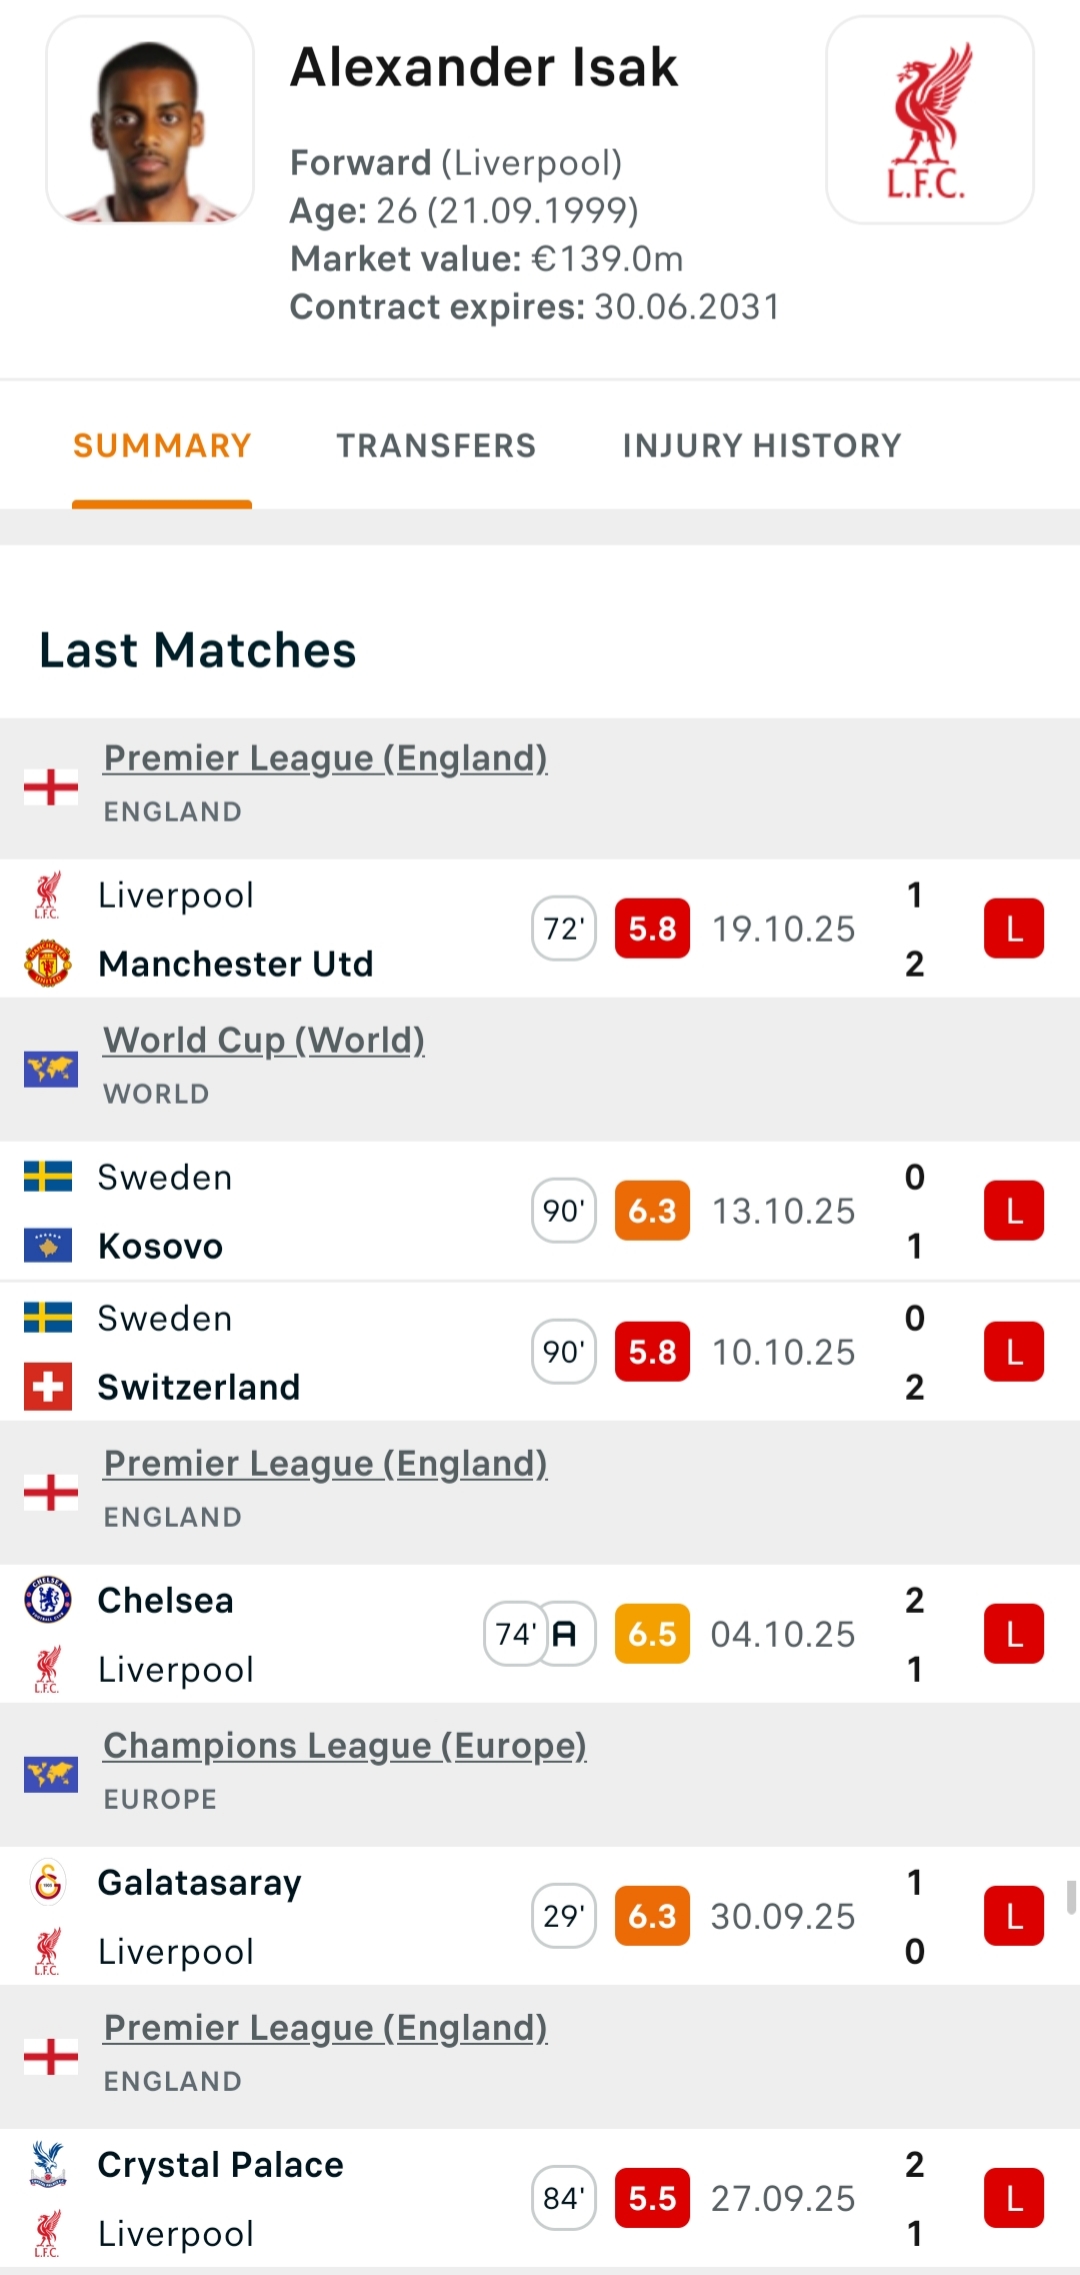Screen dimensions: 1080x2275
Task: Click the Switzerland flag icon
Action: click(x=48, y=1387)
